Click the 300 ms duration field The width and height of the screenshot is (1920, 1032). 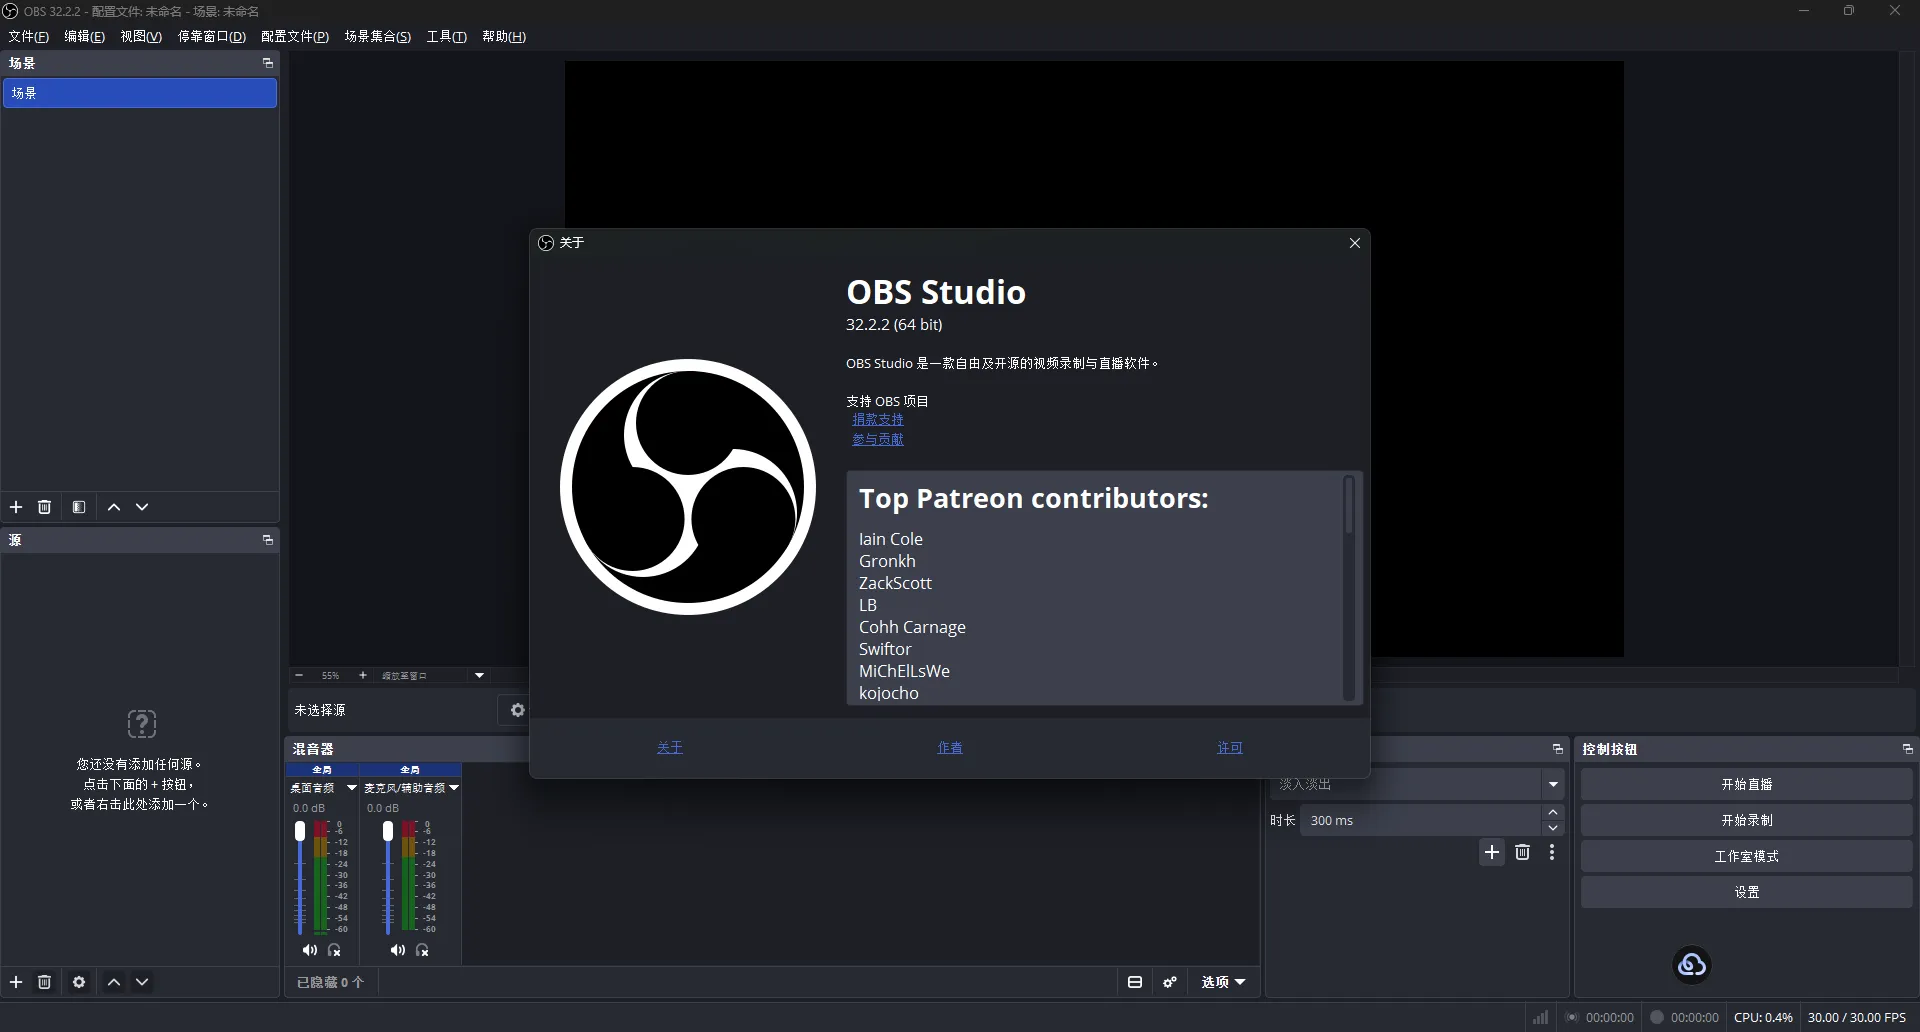(x=1421, y=820)
